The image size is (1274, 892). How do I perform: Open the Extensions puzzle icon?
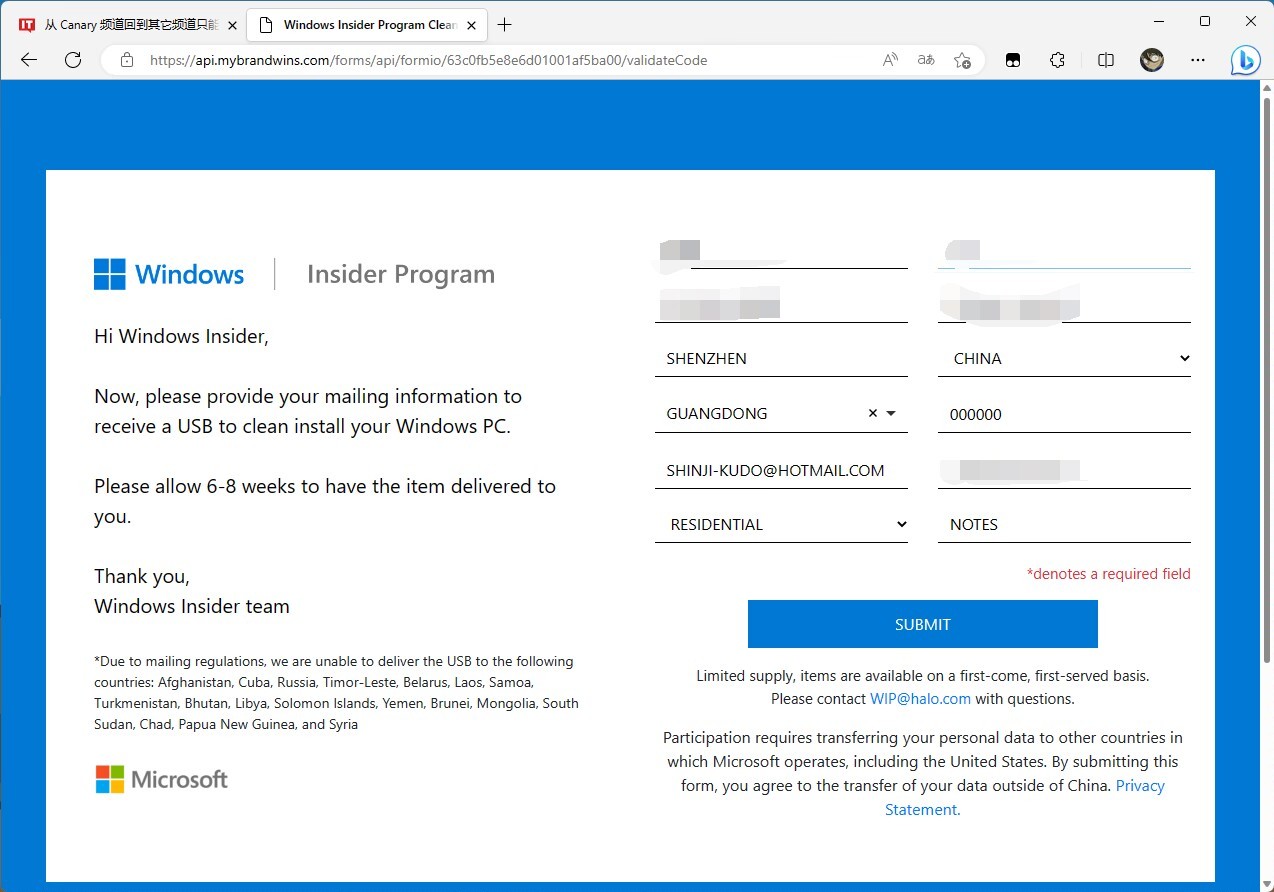[1057, 60]
